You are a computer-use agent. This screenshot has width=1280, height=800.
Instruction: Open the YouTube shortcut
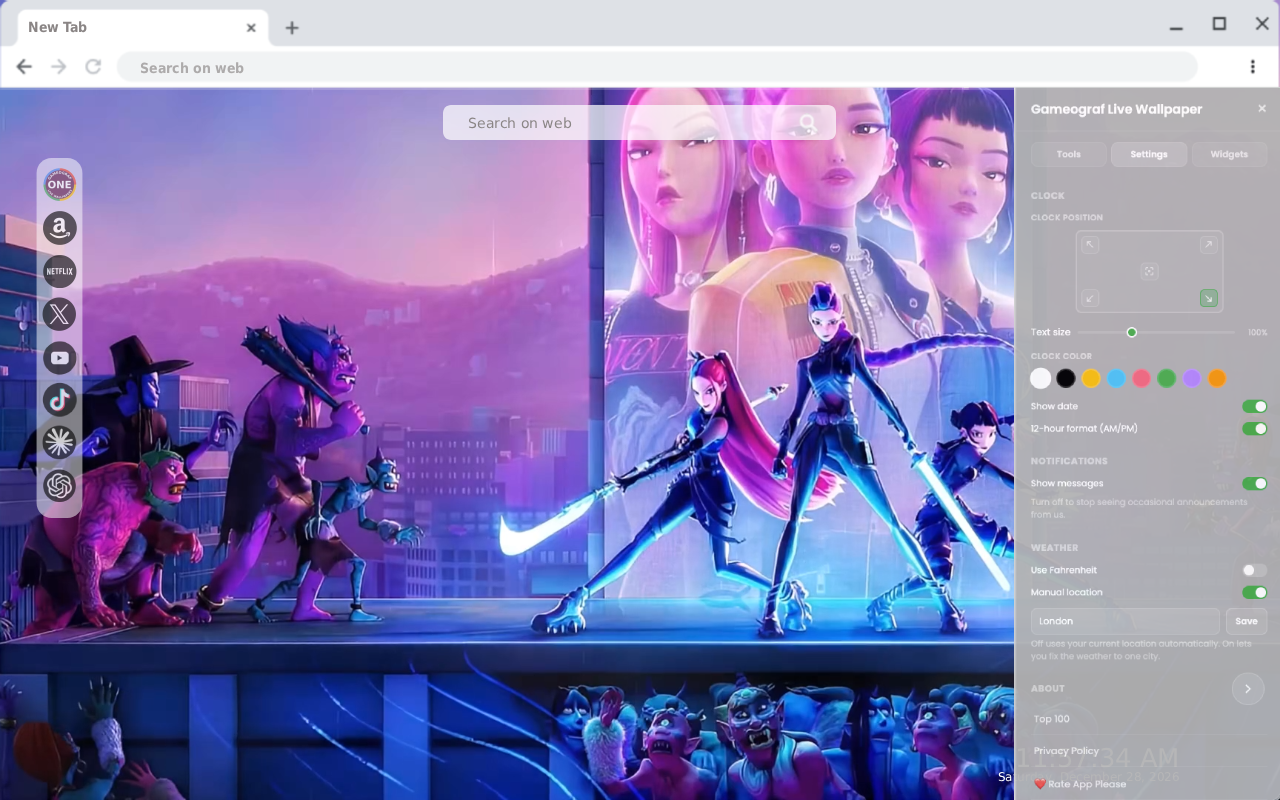(60, 357)
